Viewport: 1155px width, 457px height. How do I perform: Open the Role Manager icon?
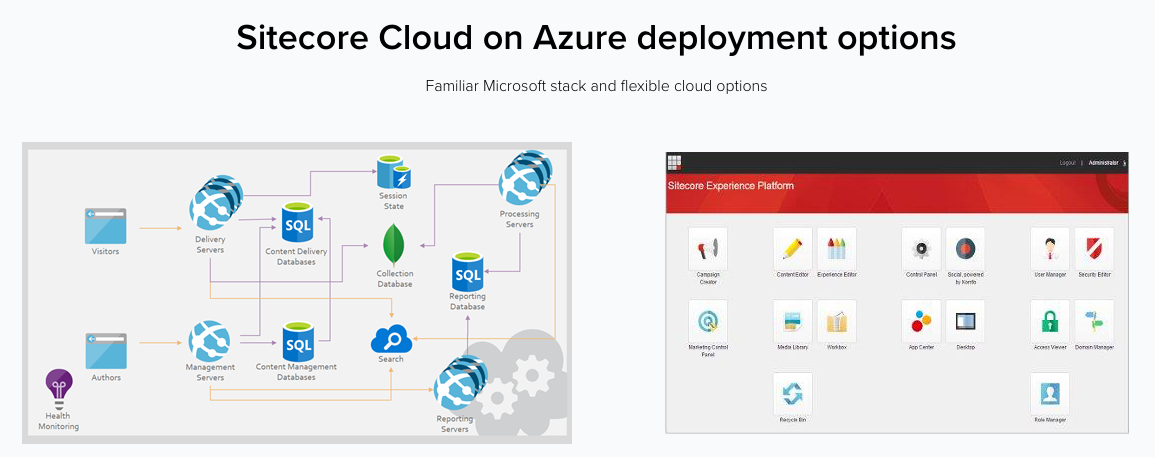click(1050, 393)
